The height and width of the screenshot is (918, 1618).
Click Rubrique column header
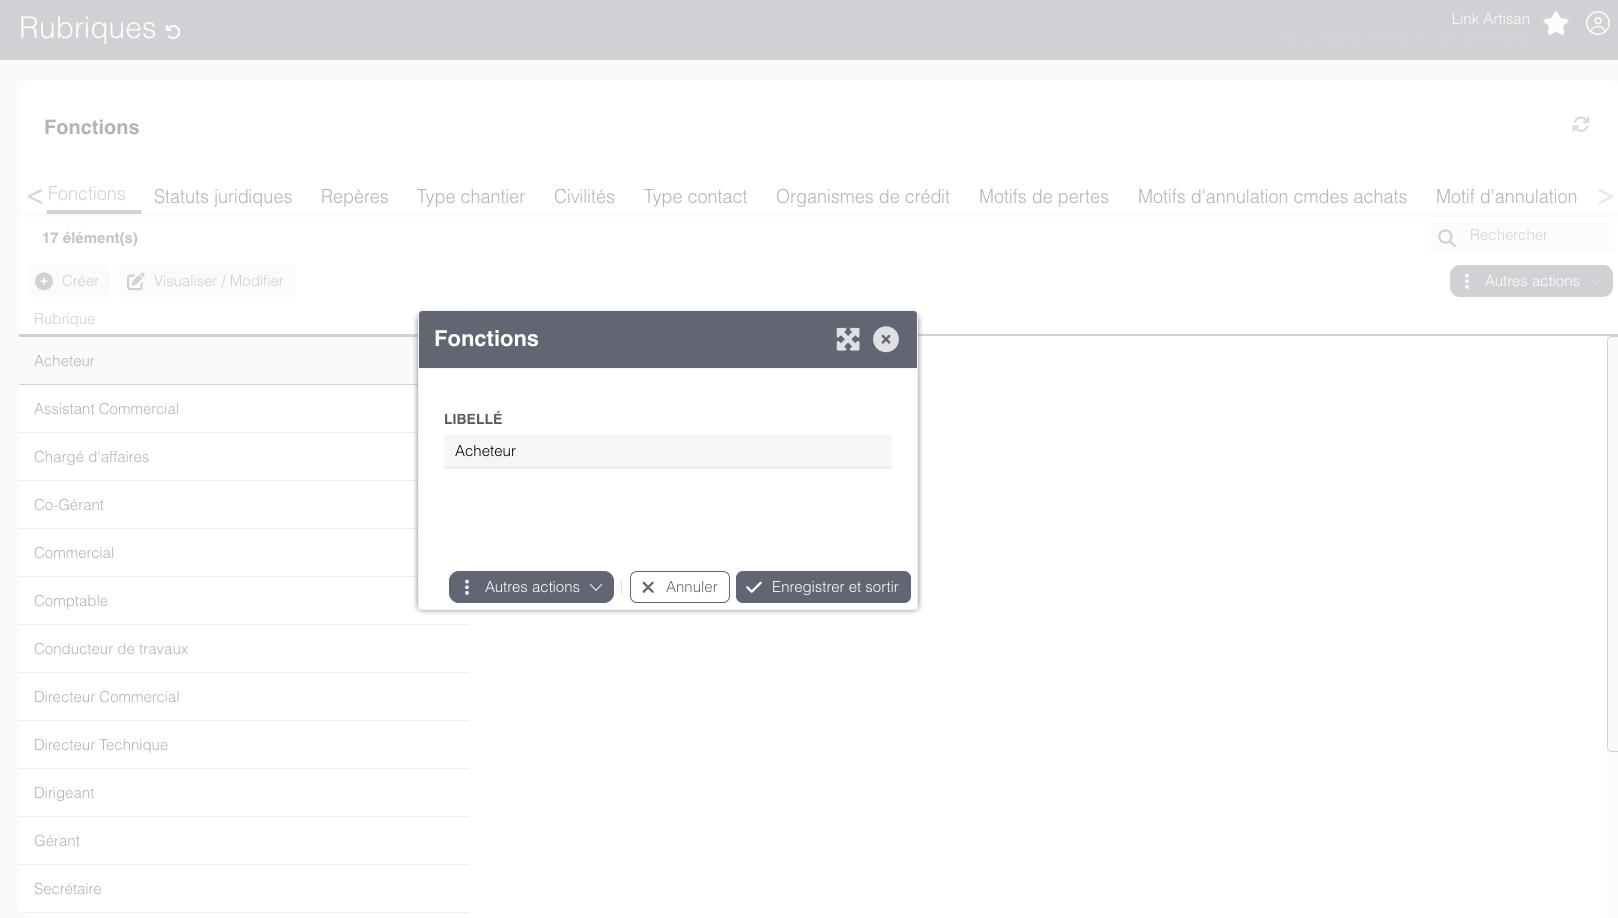coord(65,319)
